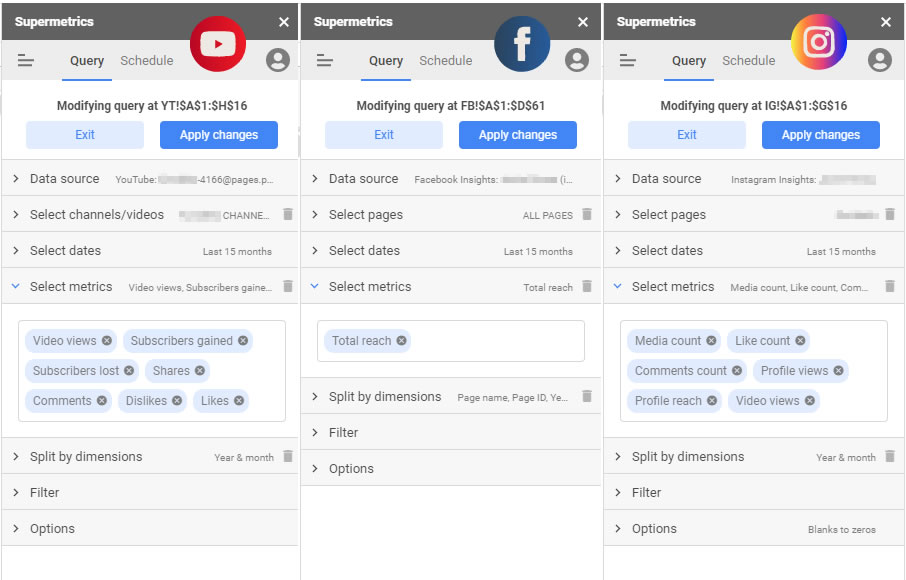Expand Data source in the Facebook panel
906x580 pixels.
[451, 179]
